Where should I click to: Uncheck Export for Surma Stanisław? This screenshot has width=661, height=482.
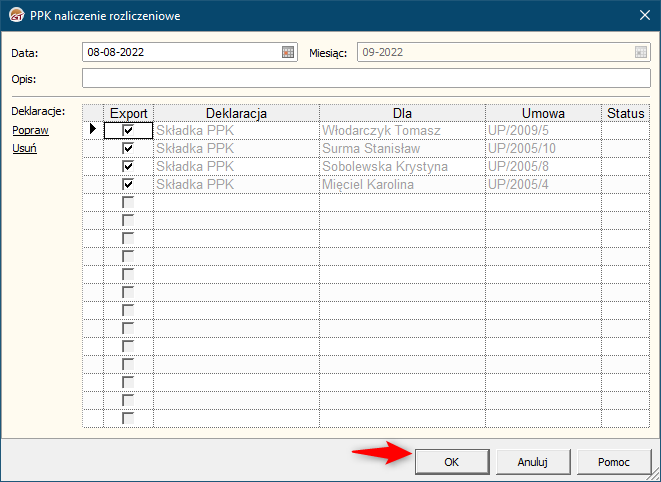[128, 148]
